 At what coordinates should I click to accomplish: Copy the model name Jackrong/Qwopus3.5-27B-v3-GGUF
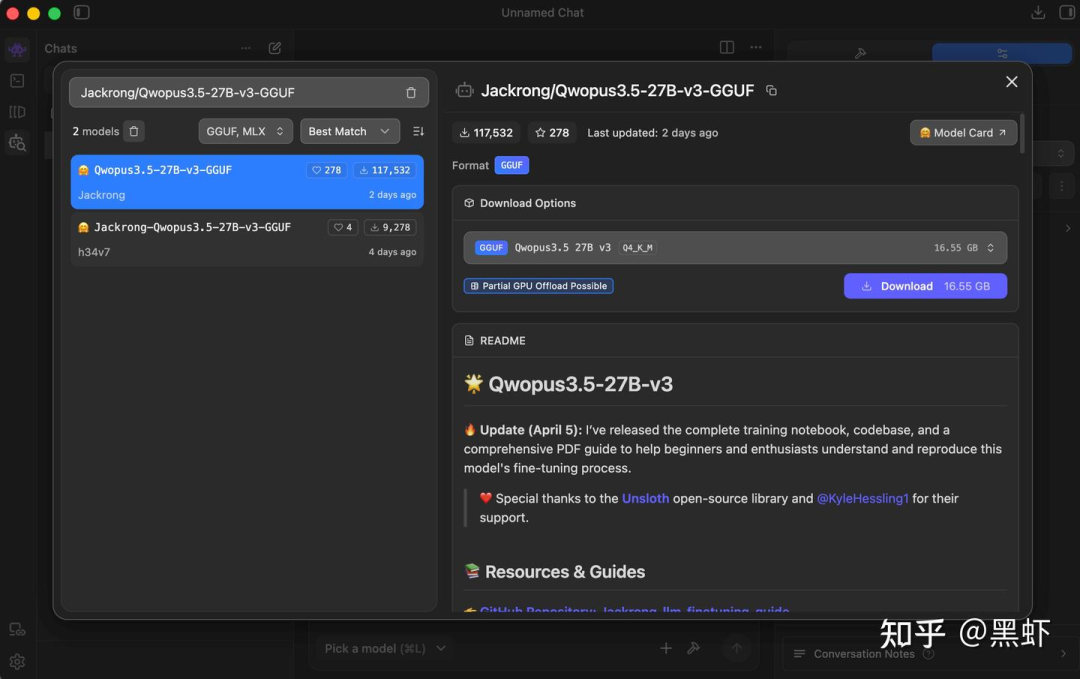coord(771,91)
